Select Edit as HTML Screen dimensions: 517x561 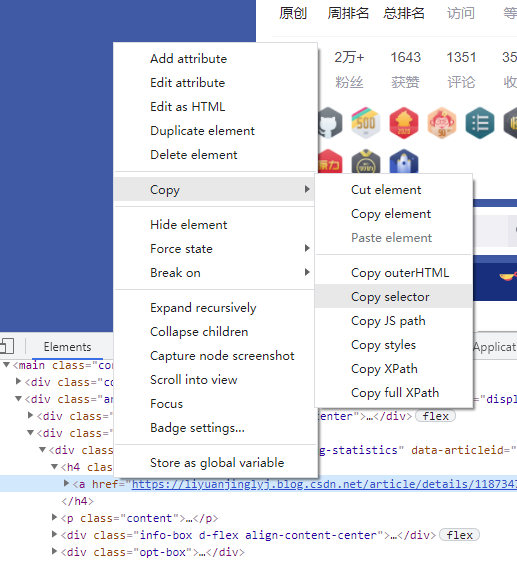pyautogui.click(x=187, y=107)
